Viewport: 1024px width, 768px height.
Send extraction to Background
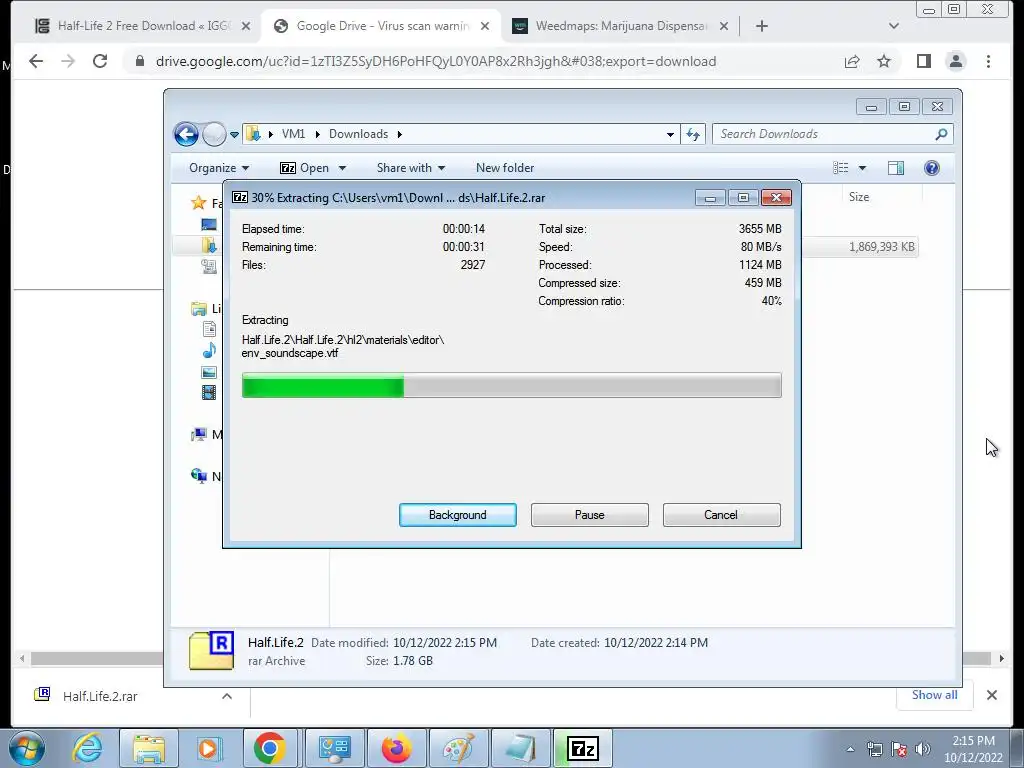pyautogui.click(x=457, y=515)
